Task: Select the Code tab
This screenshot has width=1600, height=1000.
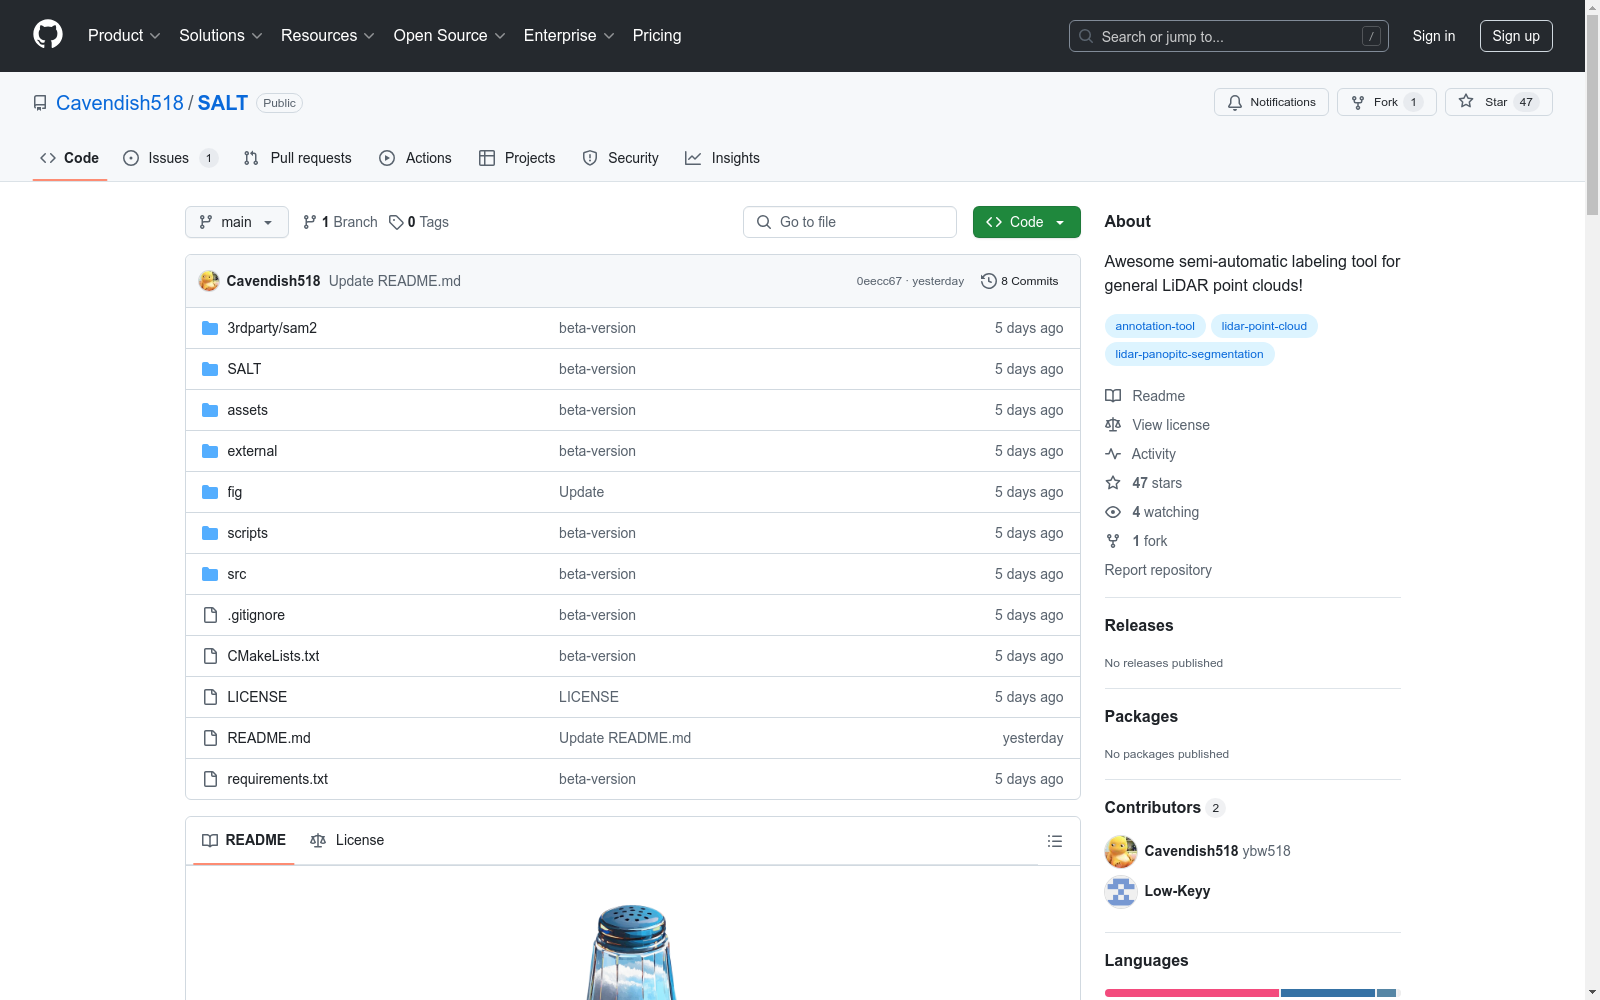Action: (x=70, y=158)
